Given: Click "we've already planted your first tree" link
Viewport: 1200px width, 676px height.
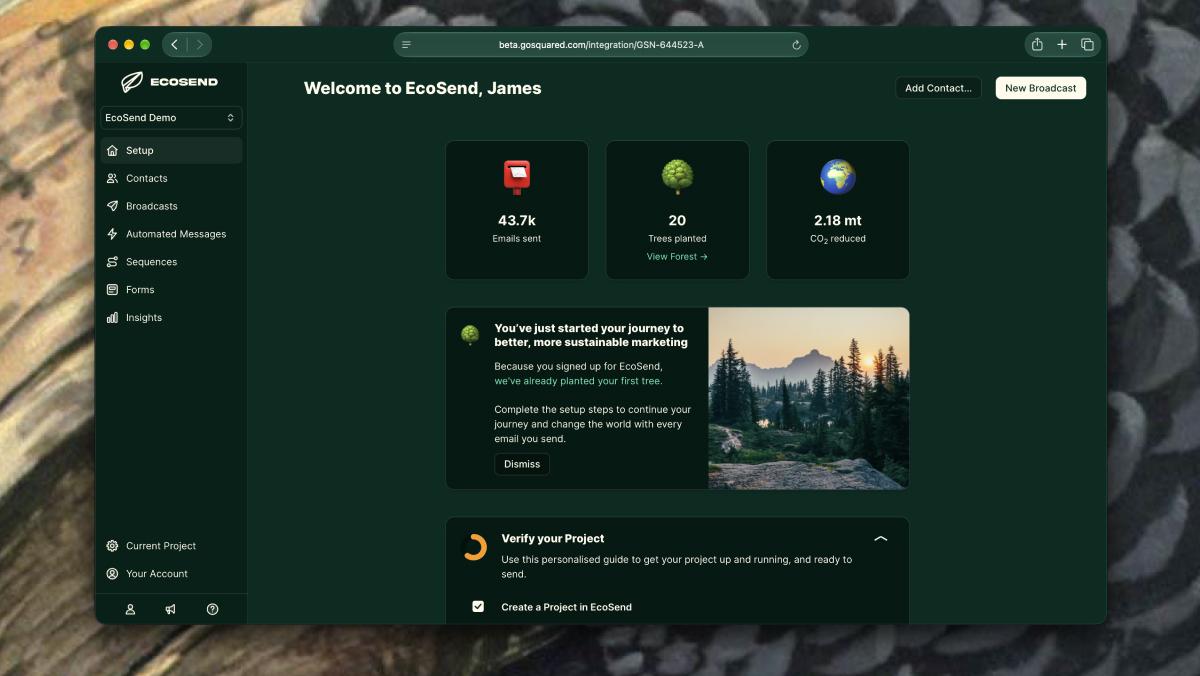Looking at the screenshot, I should tap(578, 381).
